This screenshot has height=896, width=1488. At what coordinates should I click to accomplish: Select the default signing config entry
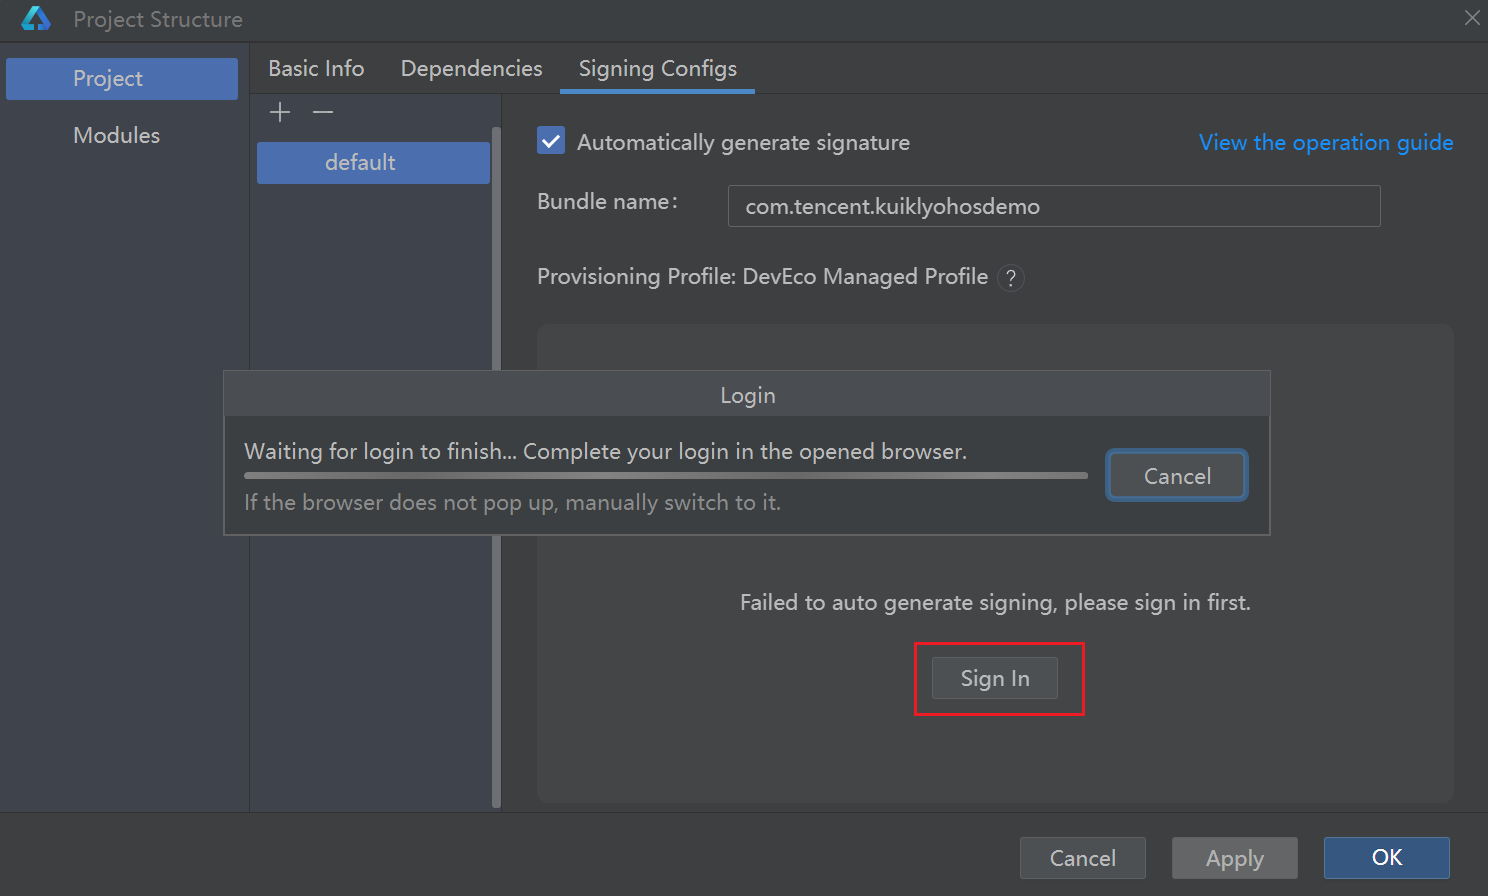tap(373, 163)
